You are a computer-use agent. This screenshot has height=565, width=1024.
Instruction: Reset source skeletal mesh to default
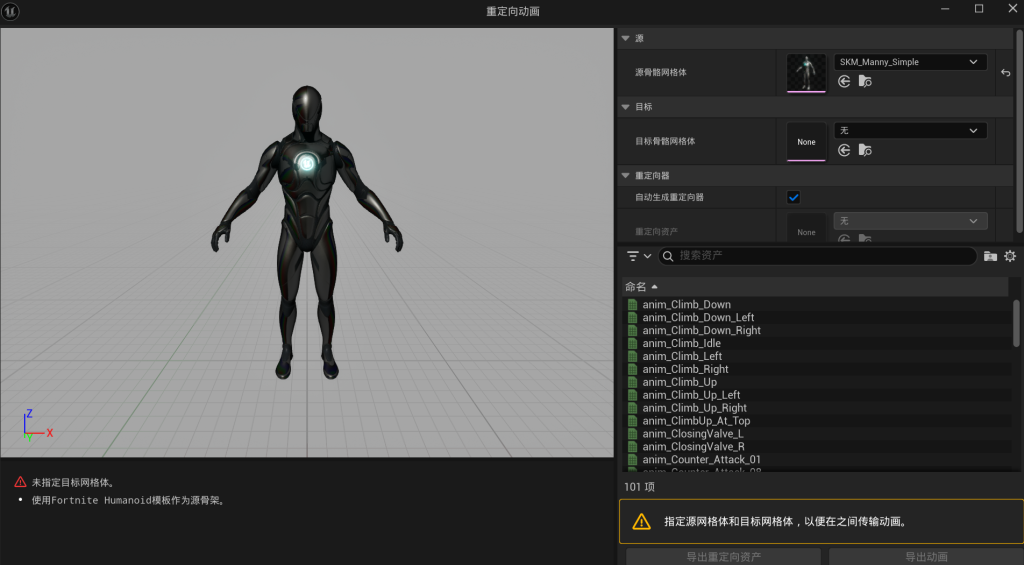(x=1005, y=73)
